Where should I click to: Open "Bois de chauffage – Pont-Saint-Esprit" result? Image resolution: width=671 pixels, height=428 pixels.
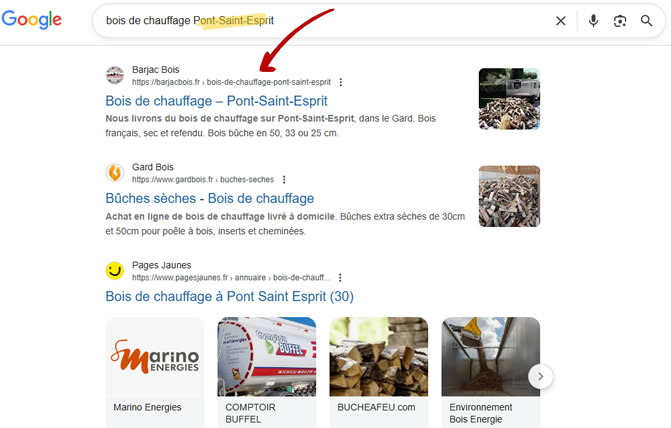click(216, 101)
